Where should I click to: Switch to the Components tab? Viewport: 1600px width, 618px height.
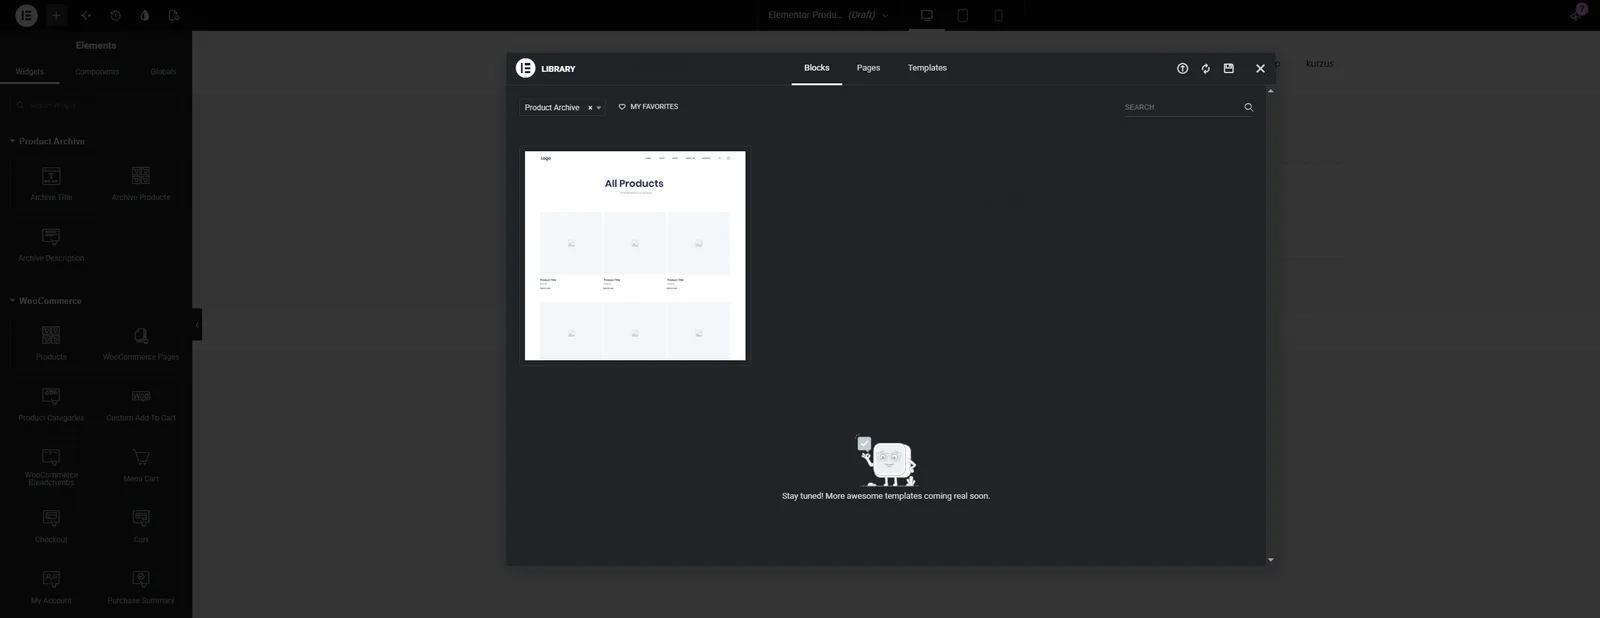tap(97, 72)
